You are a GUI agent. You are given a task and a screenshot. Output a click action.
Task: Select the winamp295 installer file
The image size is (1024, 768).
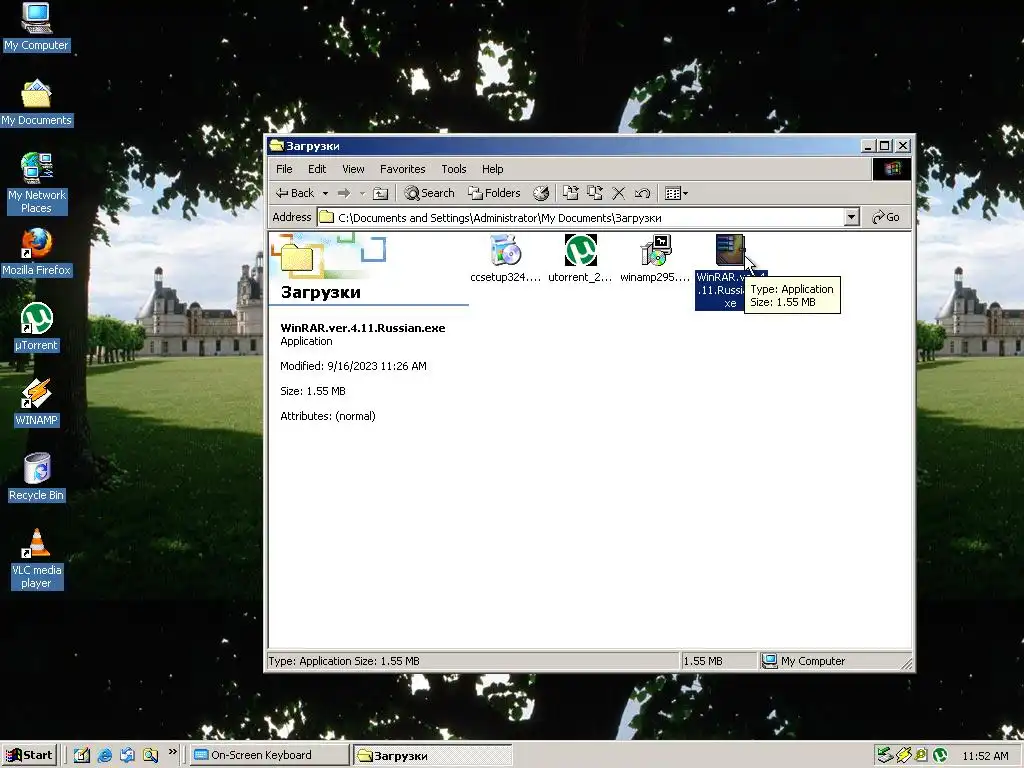[655, 259]
